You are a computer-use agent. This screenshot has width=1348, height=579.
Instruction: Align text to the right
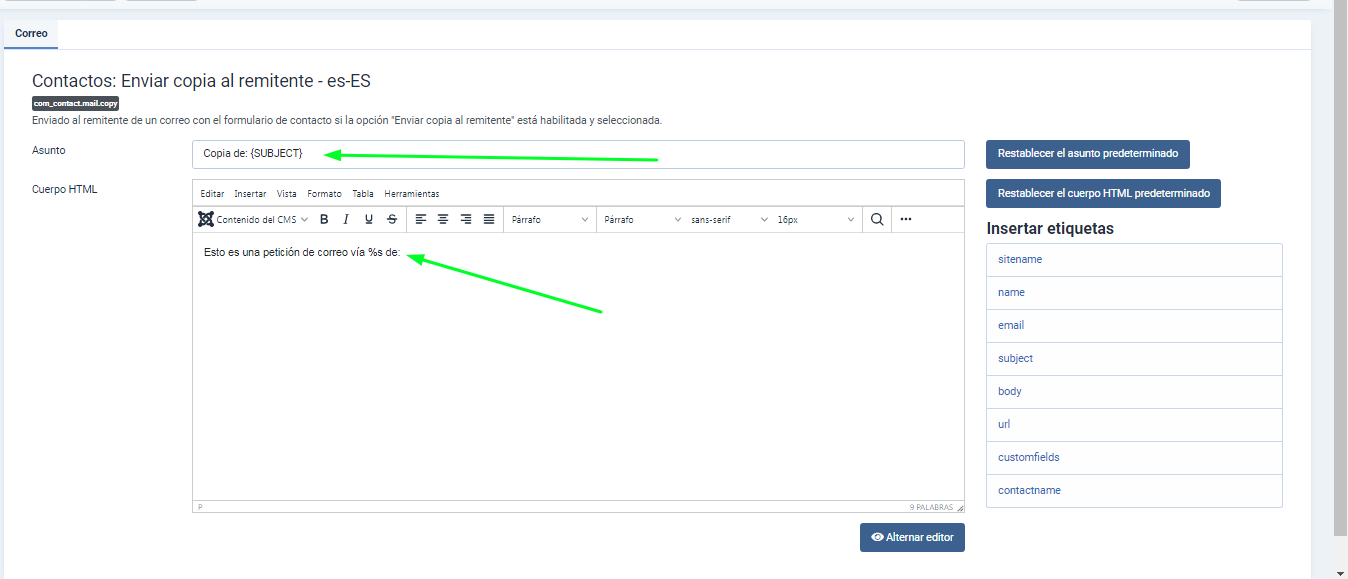click(x=466, y=219)
